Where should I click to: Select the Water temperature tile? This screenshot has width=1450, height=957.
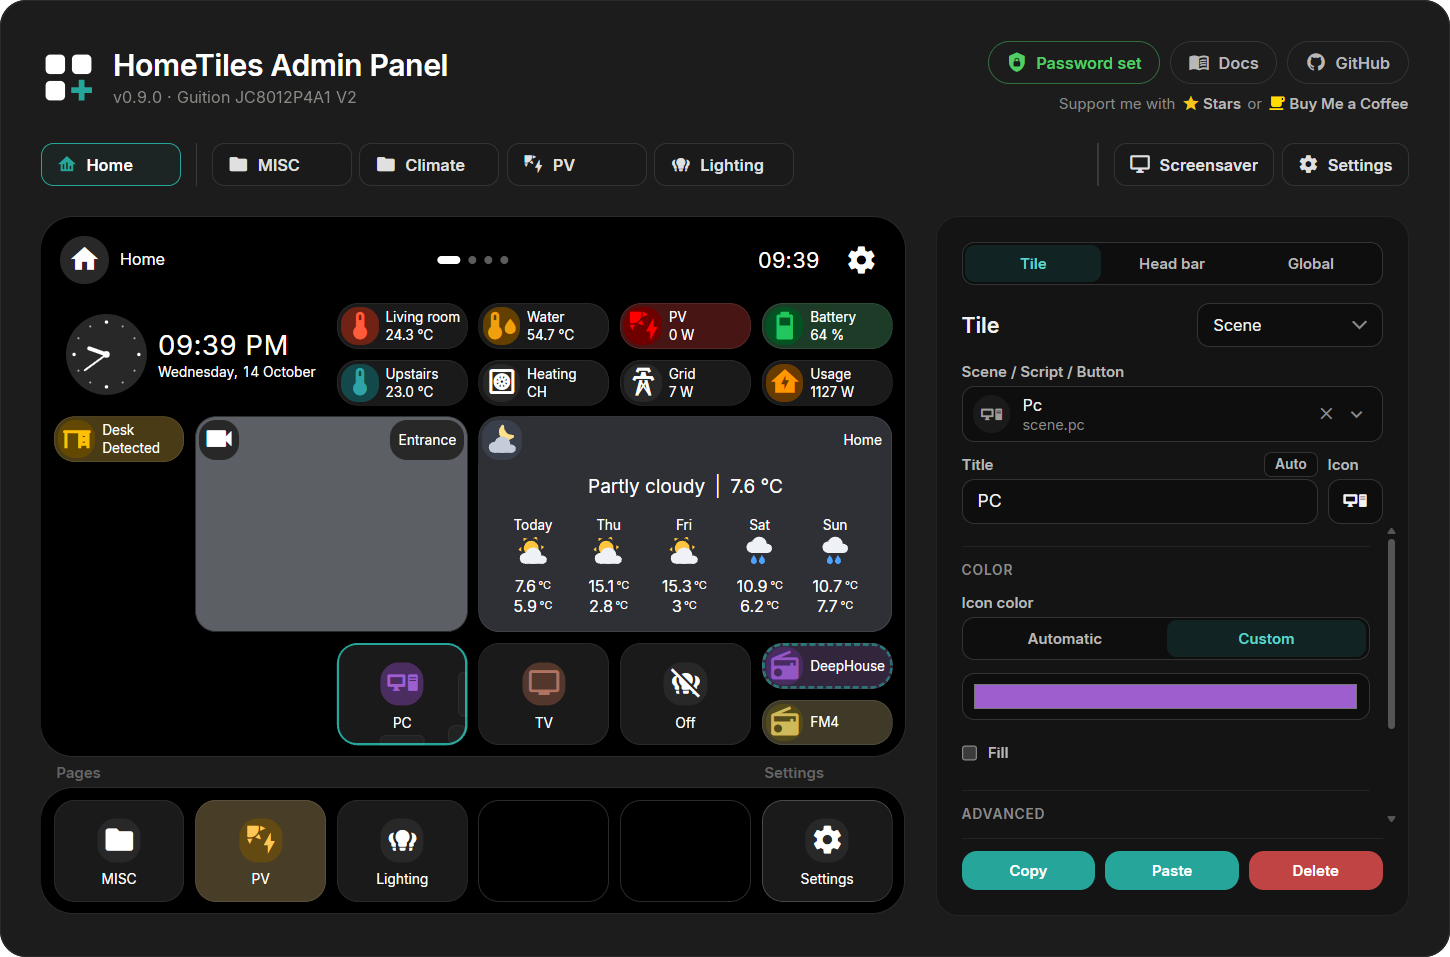544,326
